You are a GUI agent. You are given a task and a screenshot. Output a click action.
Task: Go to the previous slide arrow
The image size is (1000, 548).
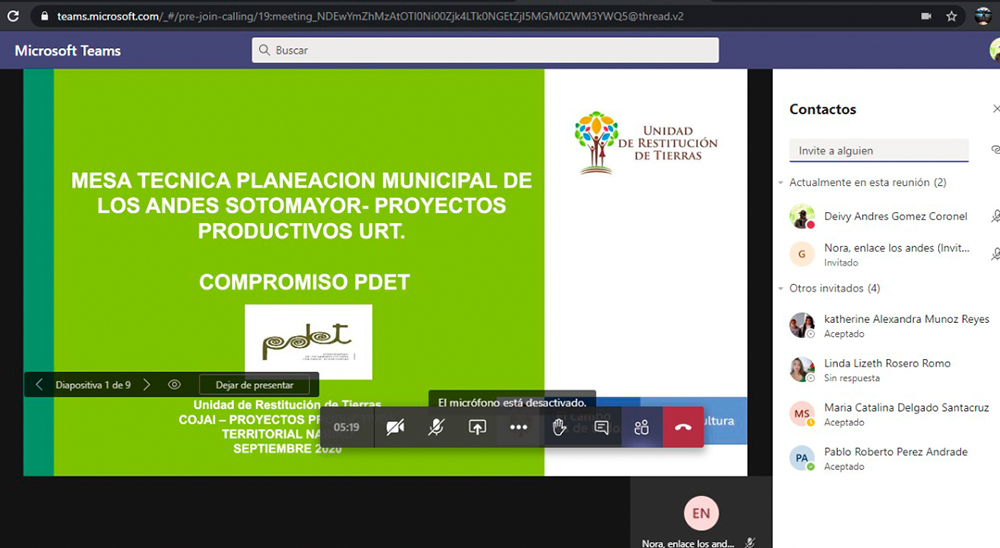[39, 385]
